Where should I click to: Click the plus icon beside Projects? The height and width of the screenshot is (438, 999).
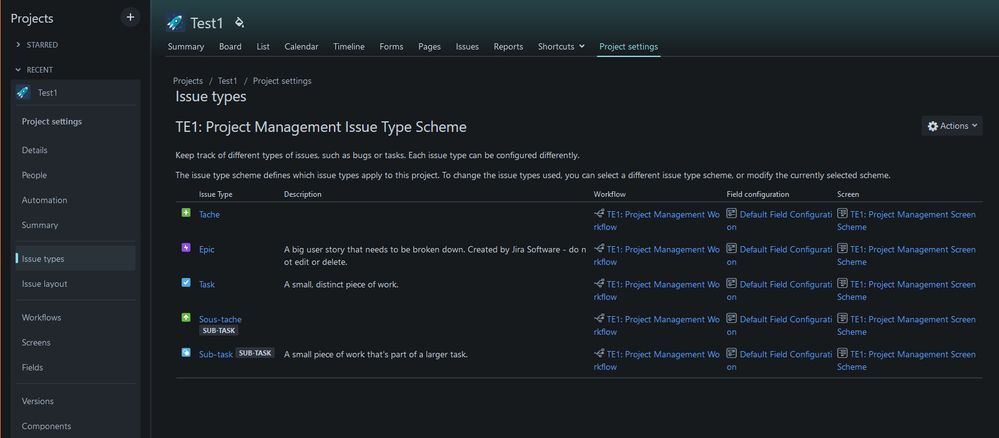(x=130, y=17)
